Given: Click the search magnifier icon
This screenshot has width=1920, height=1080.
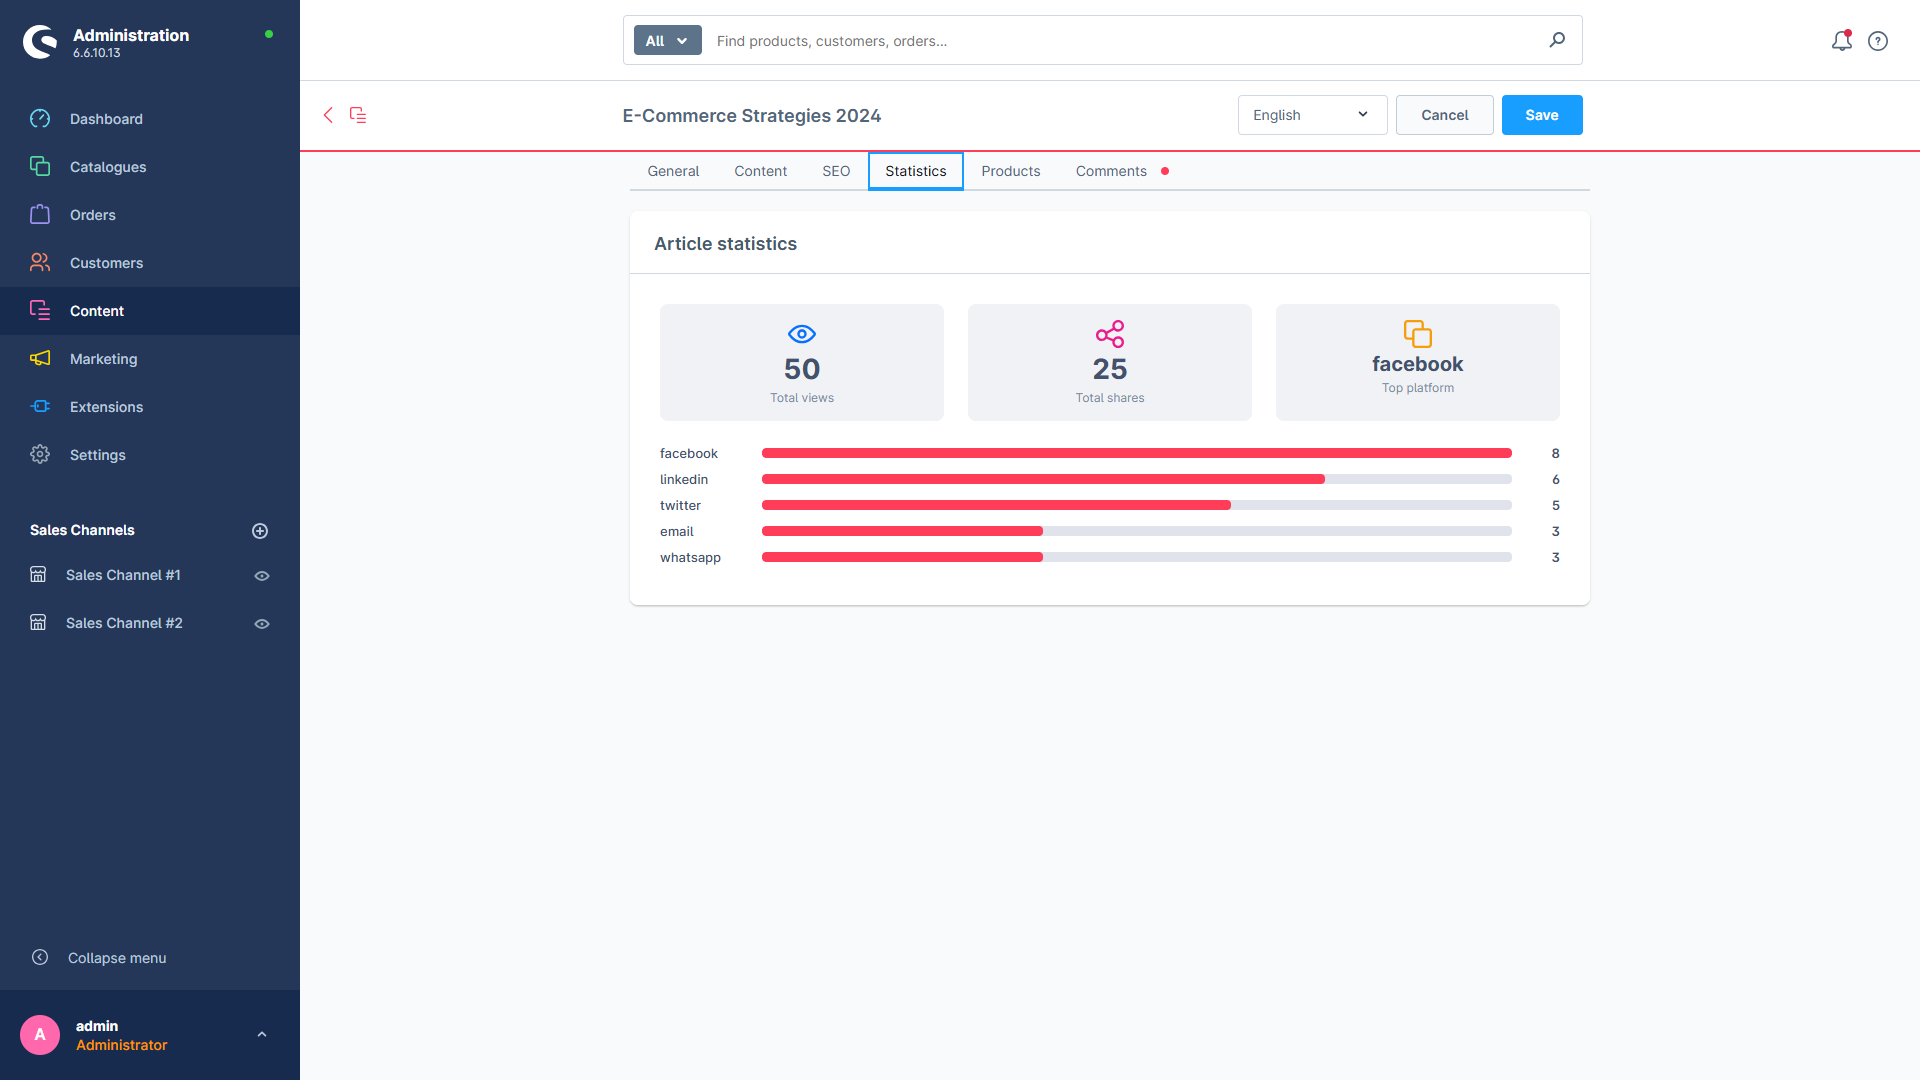Looking at the screenshot, I should [1557, 40].
